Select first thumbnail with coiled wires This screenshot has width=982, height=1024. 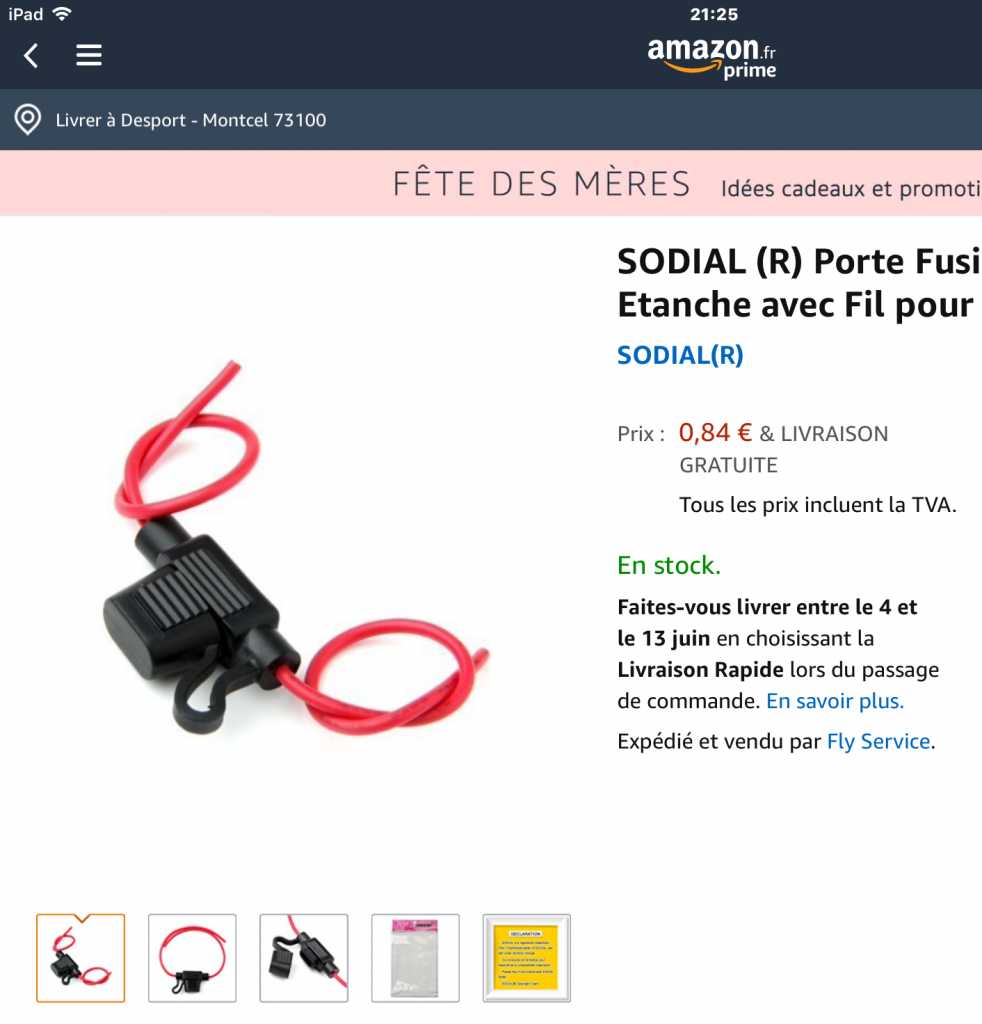pos(80,958)
